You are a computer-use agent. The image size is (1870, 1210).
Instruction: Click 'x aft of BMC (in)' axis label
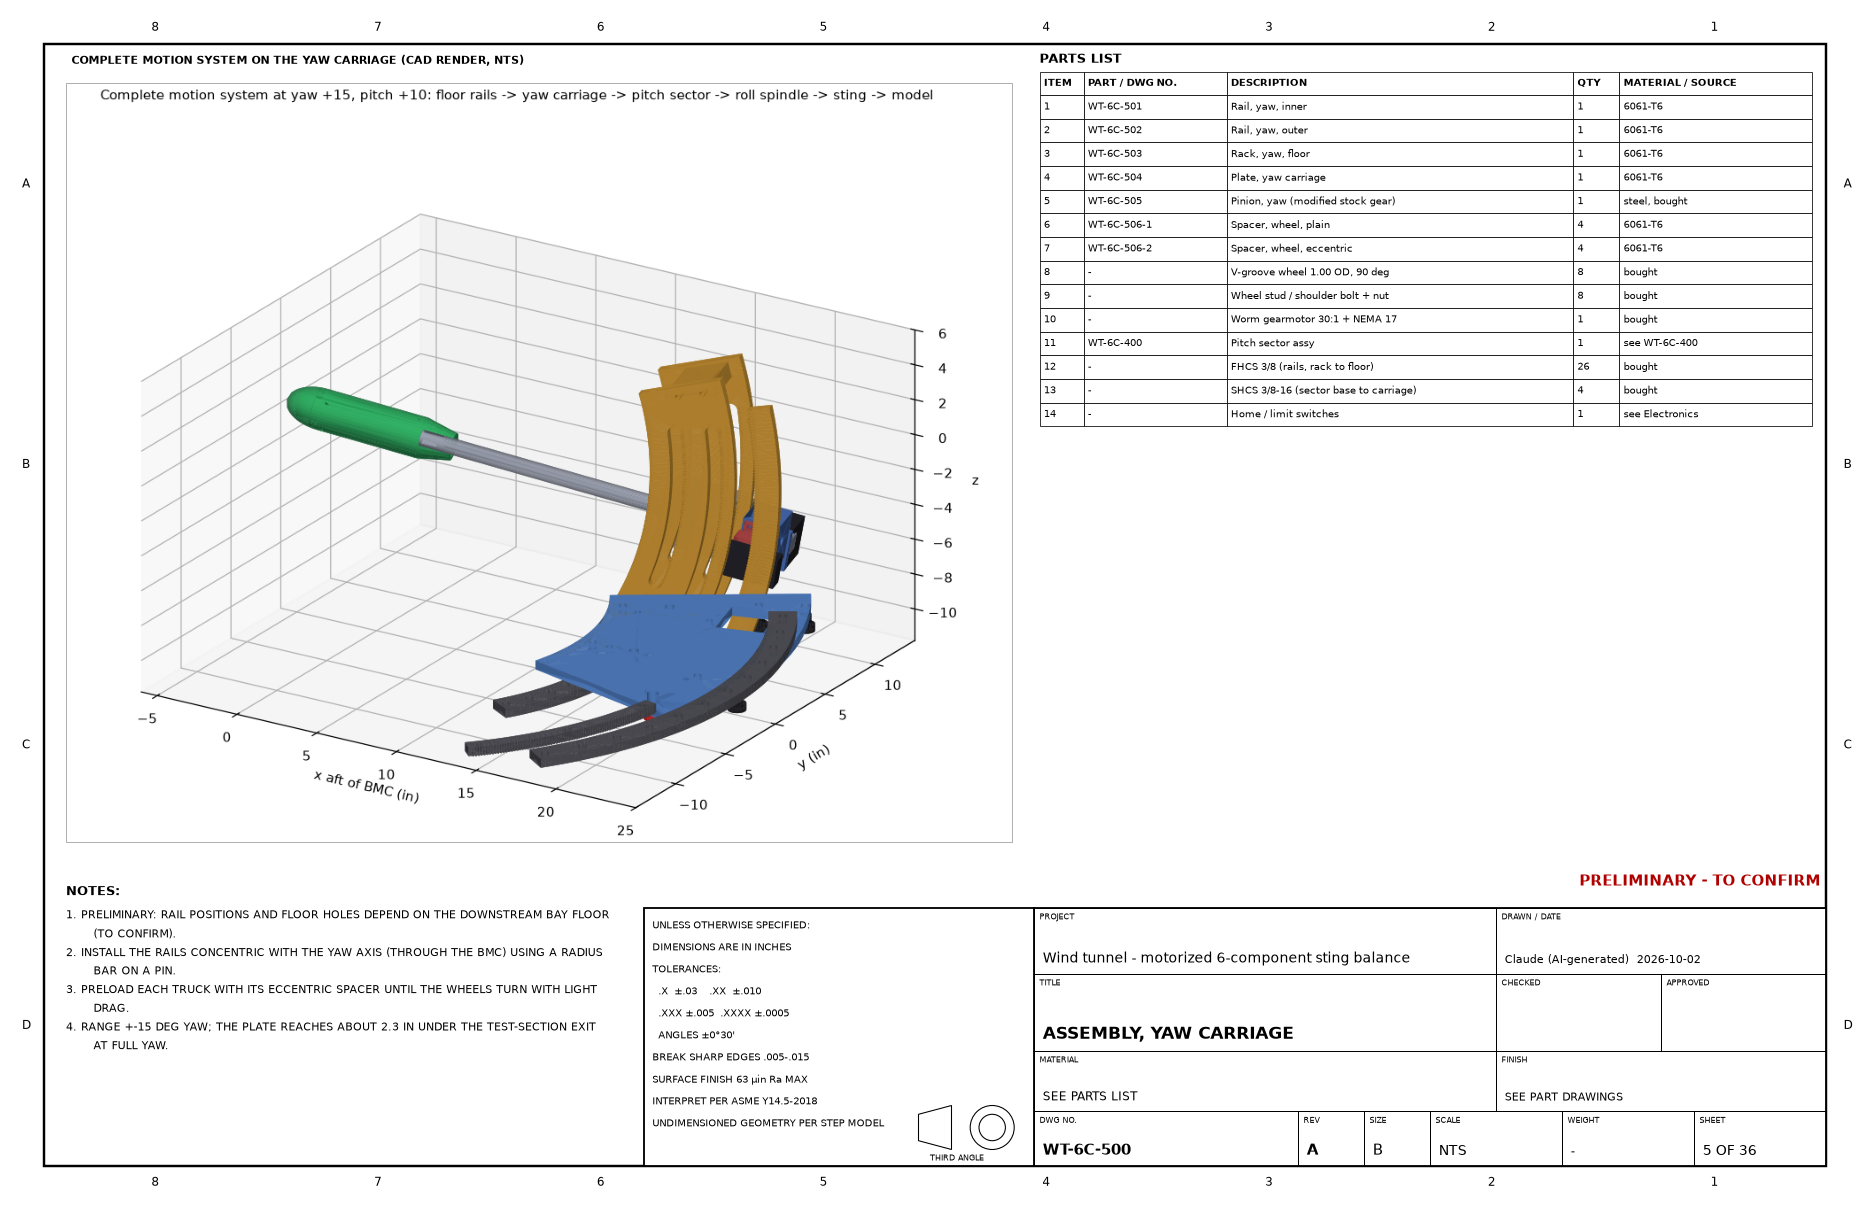pyautogui.click(x=366, y=787)
